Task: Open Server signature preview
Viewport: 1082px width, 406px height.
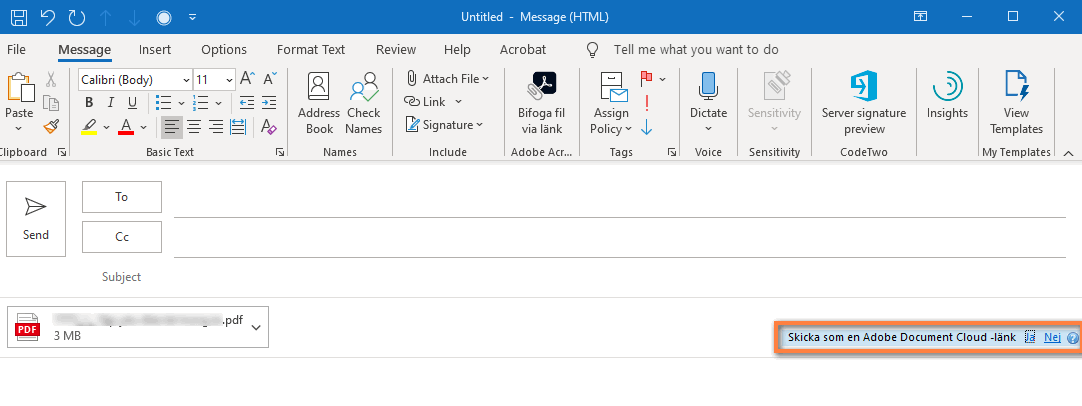Action: pyautogui.click(x=864, y=104)
